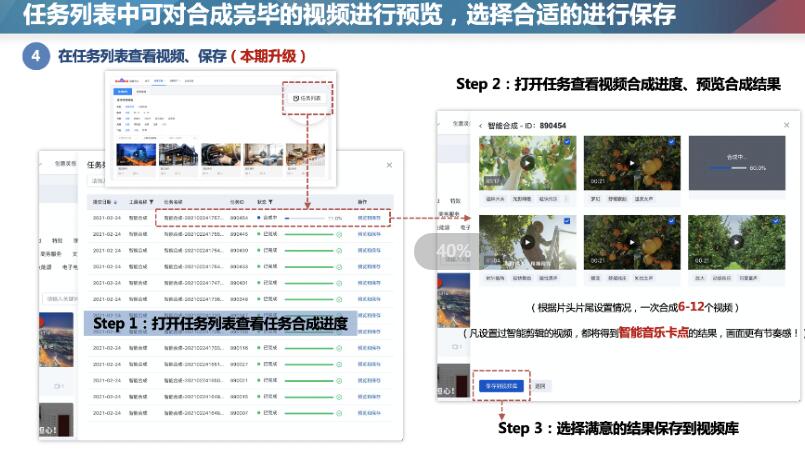
Task: Click the 任务ID column header
Action: click(237, 200)
